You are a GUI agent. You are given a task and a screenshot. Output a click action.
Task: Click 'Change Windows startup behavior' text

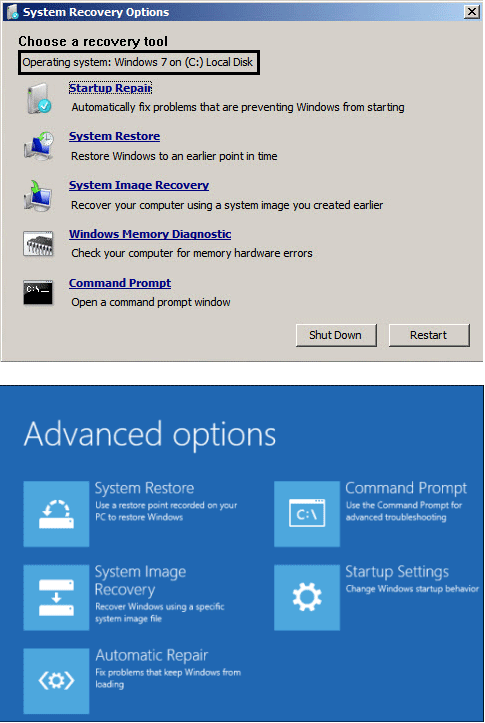[x=412, y=589]
